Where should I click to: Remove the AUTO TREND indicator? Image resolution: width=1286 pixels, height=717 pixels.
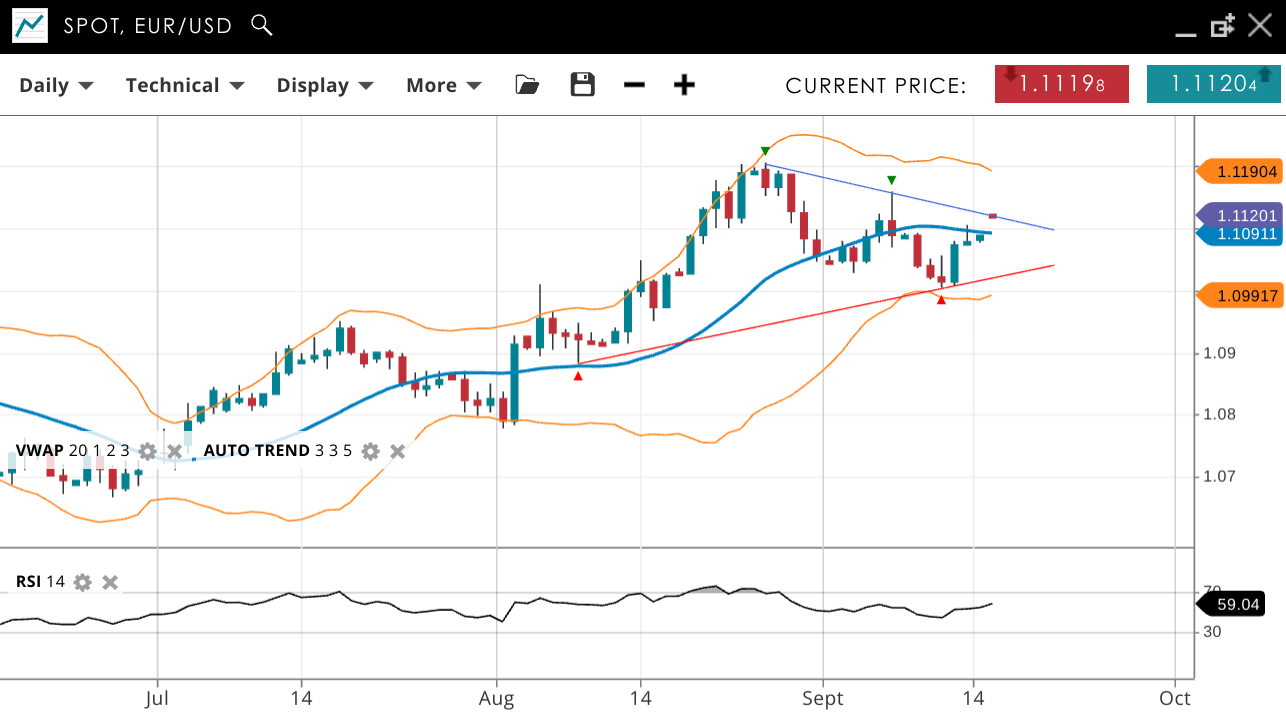(x=397, y=451)
